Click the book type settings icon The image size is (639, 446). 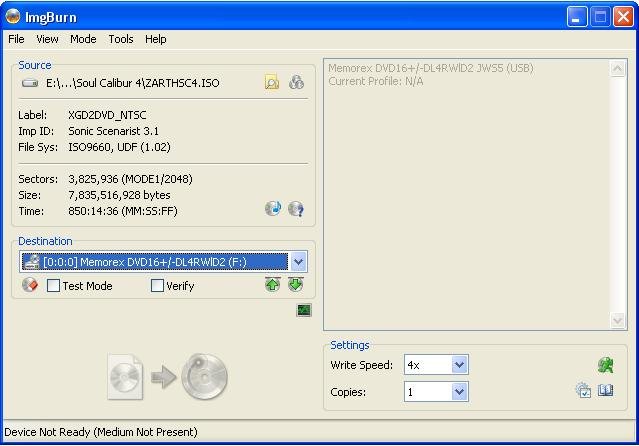coord(606,390)
